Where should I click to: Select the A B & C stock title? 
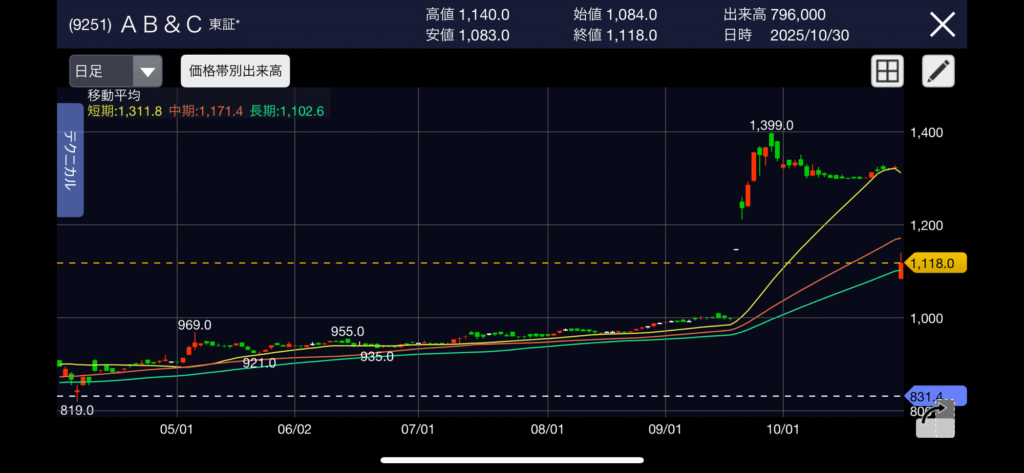pyautogui.click(x=161, y=25)
